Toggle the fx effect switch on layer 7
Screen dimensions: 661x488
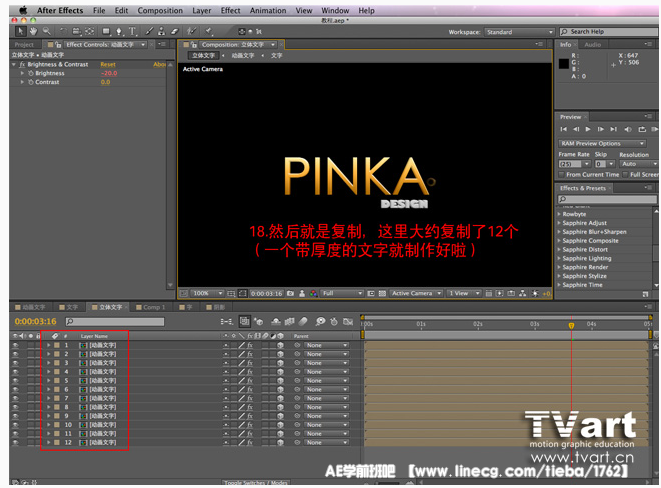click(x=250, y=398)
